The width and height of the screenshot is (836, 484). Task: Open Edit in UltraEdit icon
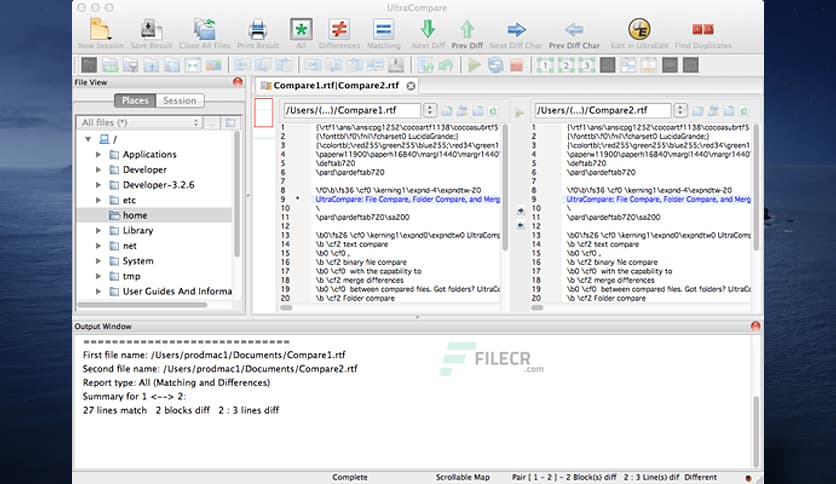click(x=639, y=28)
